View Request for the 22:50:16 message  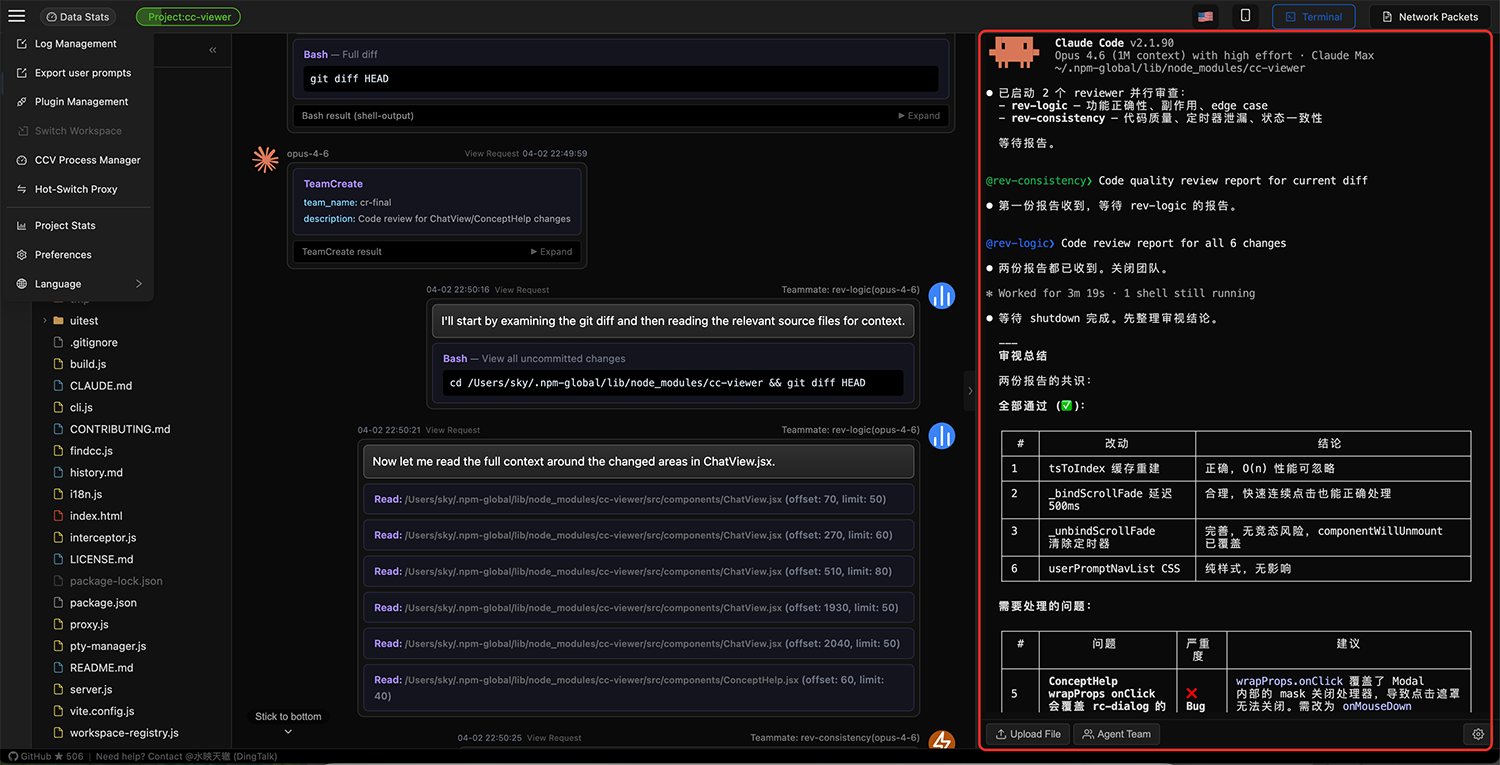(522, 290)
